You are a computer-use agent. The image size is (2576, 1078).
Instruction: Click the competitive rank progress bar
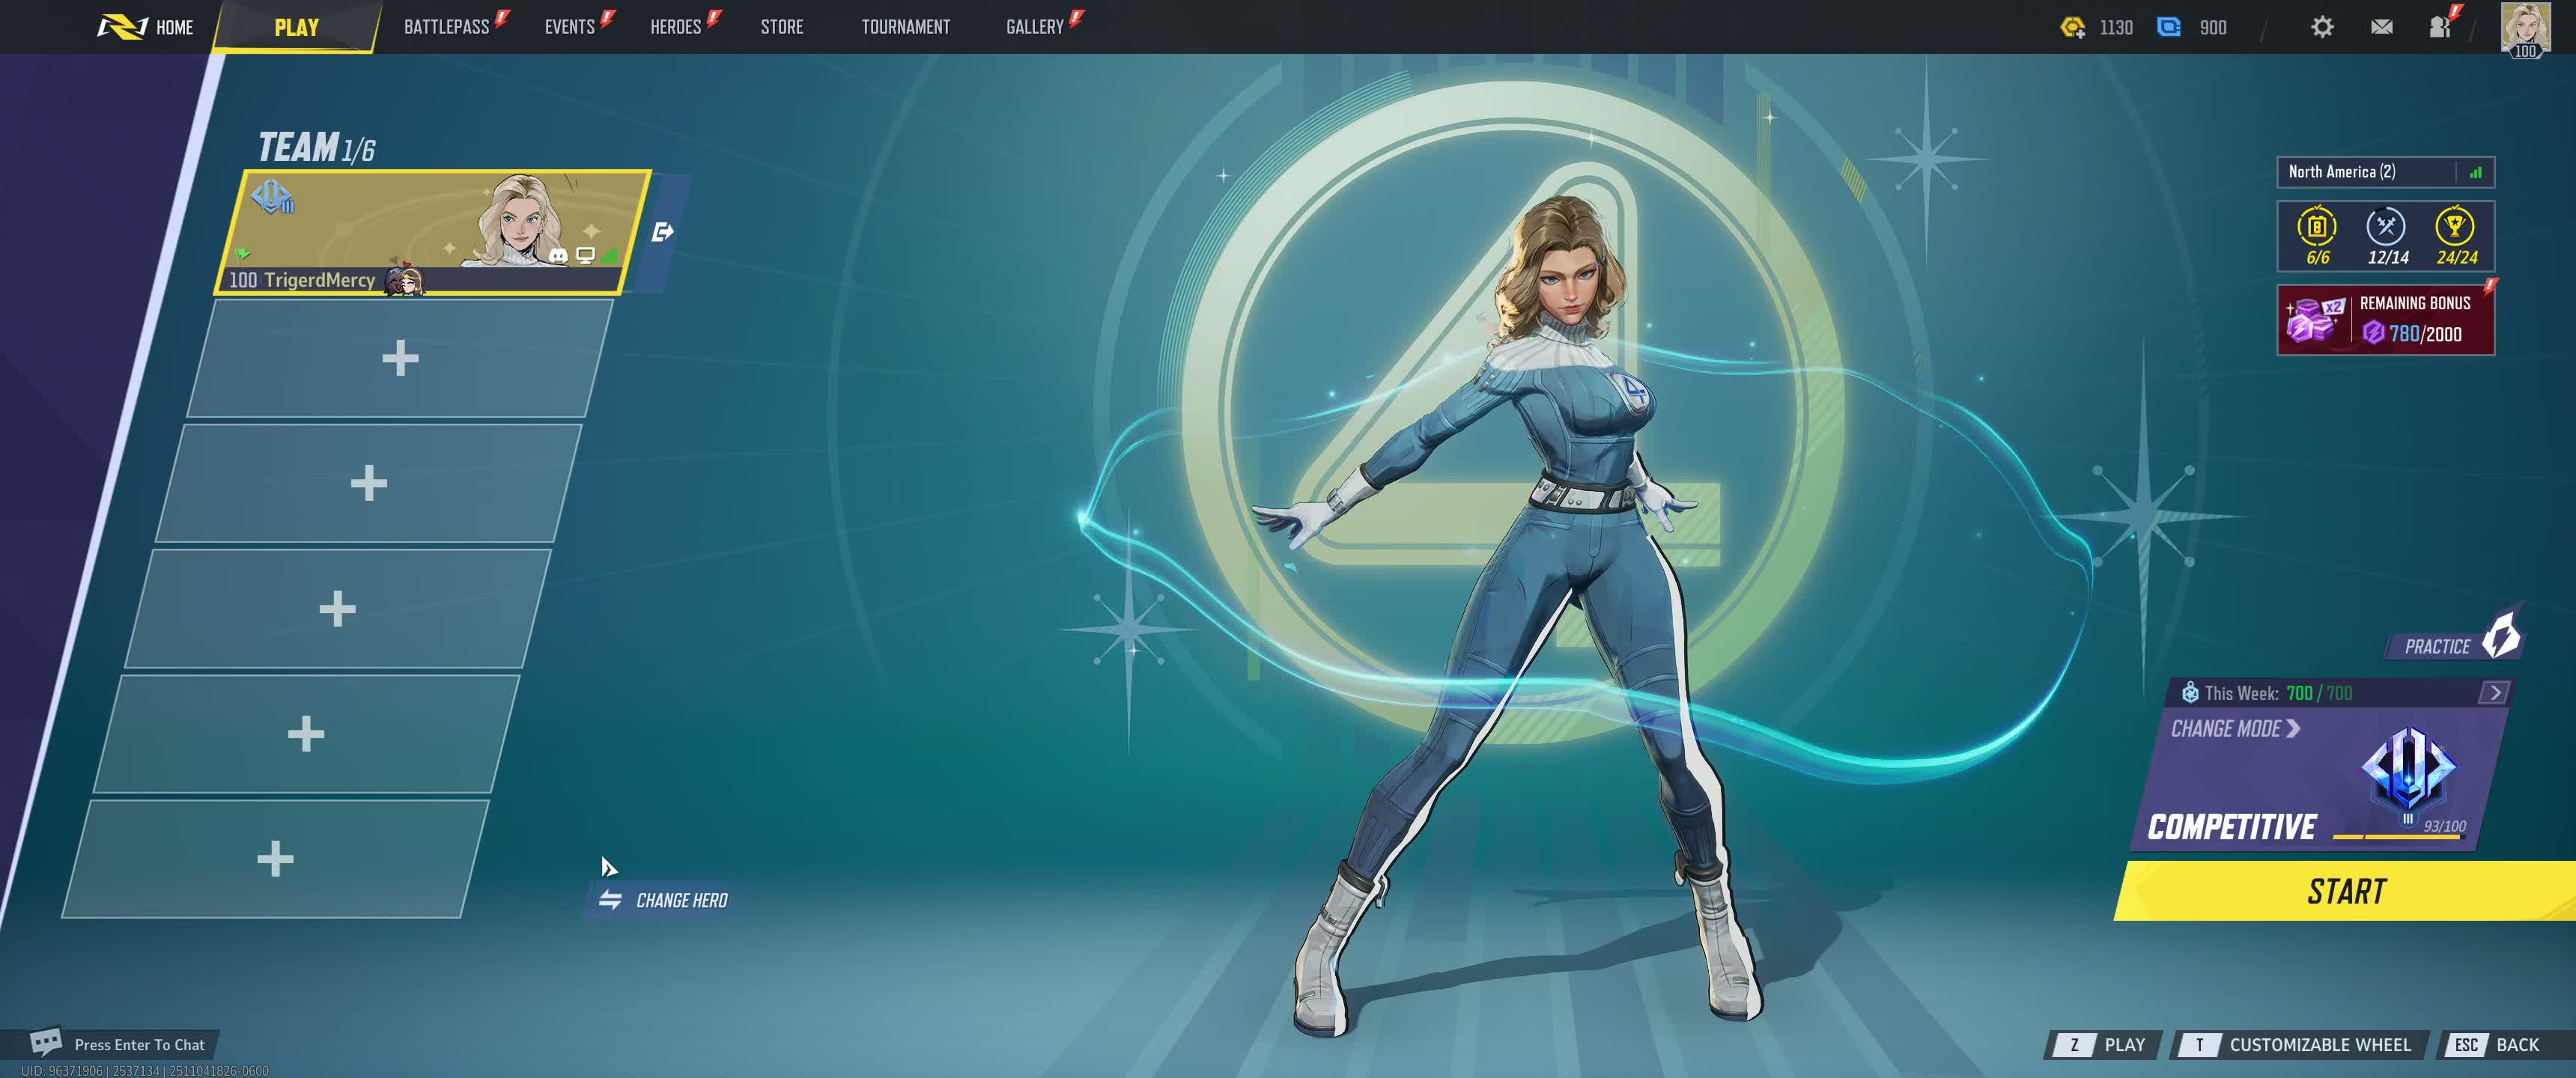(2396, 836)
